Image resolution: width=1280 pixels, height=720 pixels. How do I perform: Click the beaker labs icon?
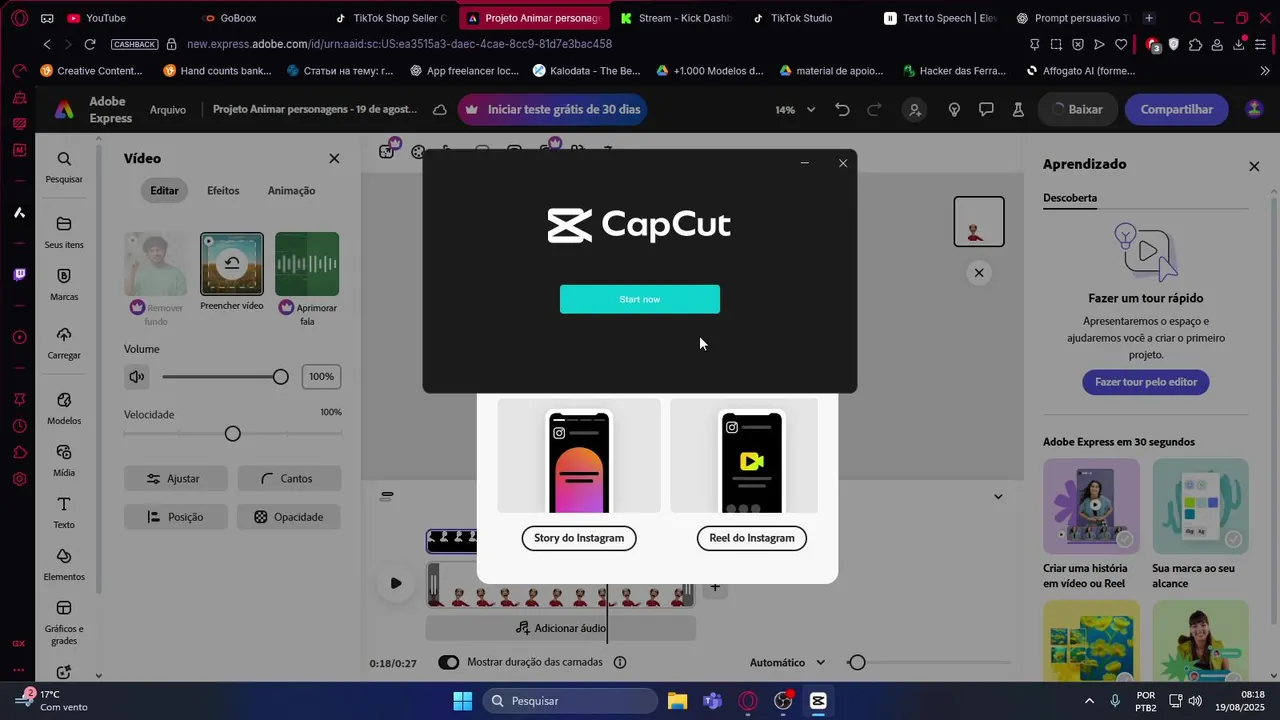pyautogui.click(x=1018, y=110)
